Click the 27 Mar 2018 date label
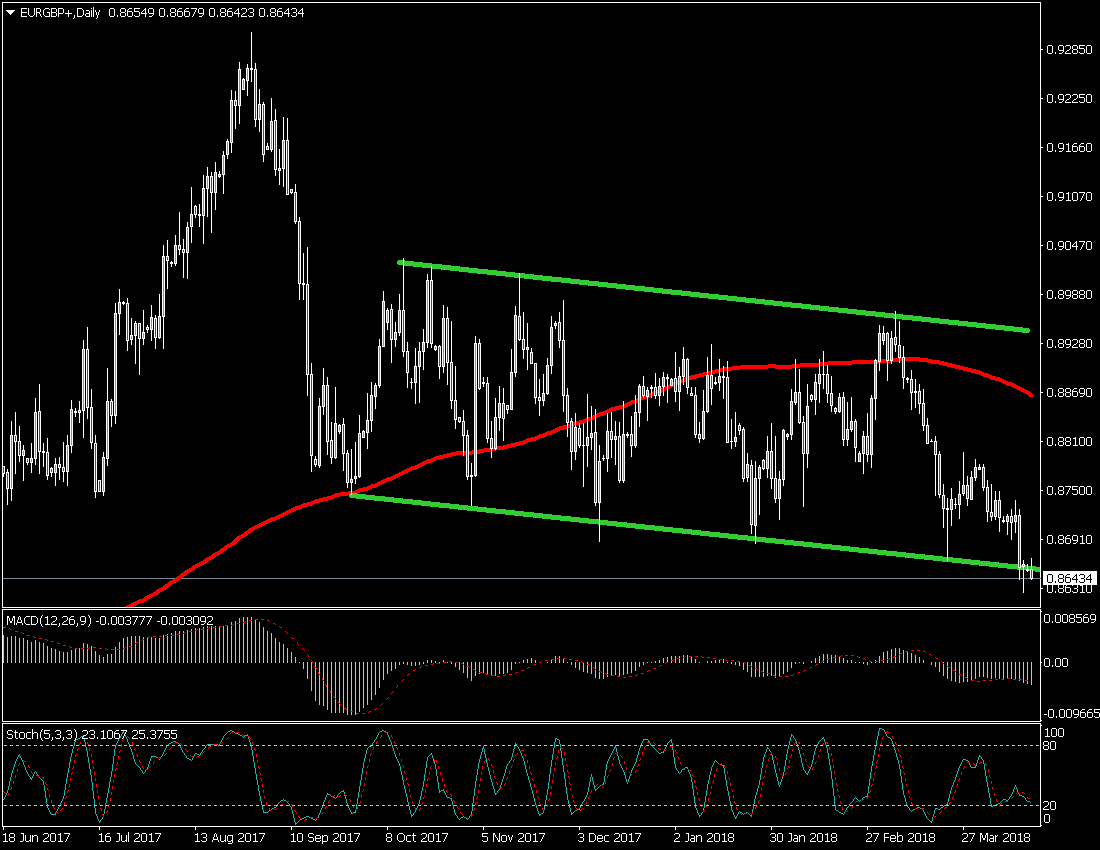 (x=996, y=836)
